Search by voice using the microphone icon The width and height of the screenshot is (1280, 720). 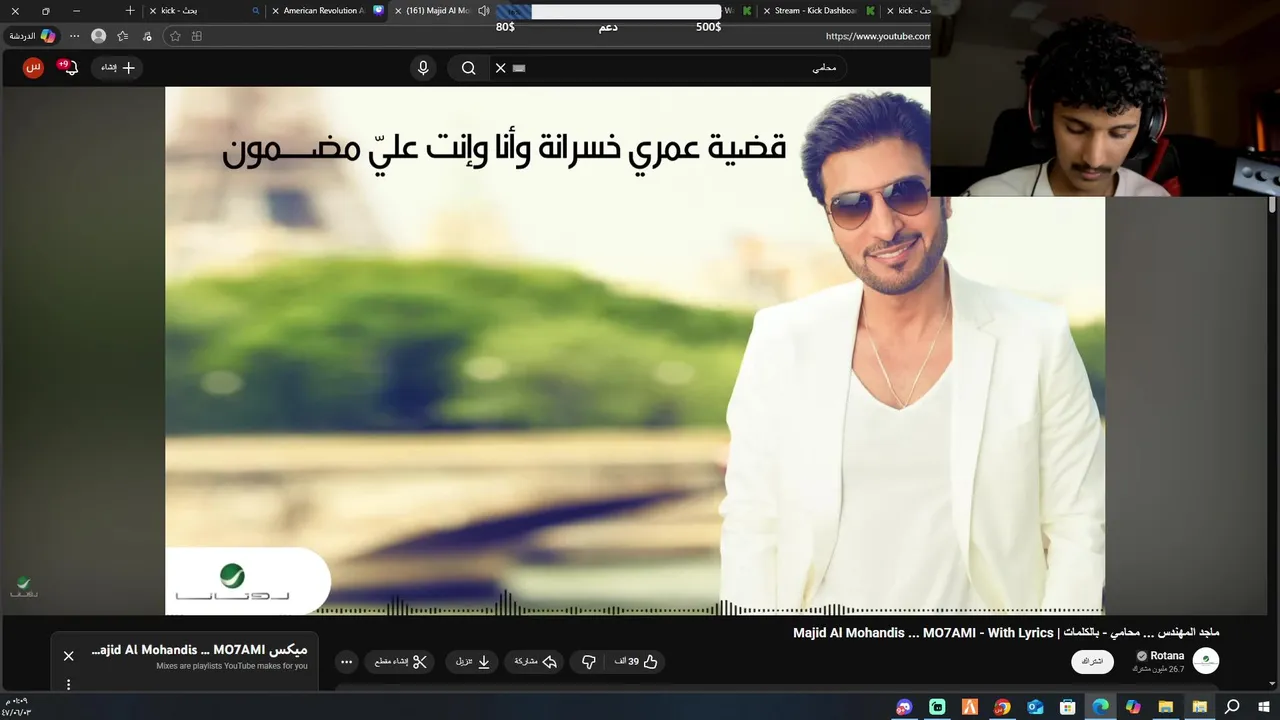(x=423, y=68)
